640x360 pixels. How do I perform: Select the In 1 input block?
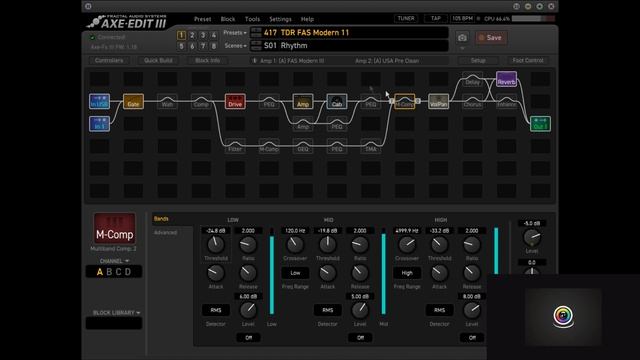[99, 124]
